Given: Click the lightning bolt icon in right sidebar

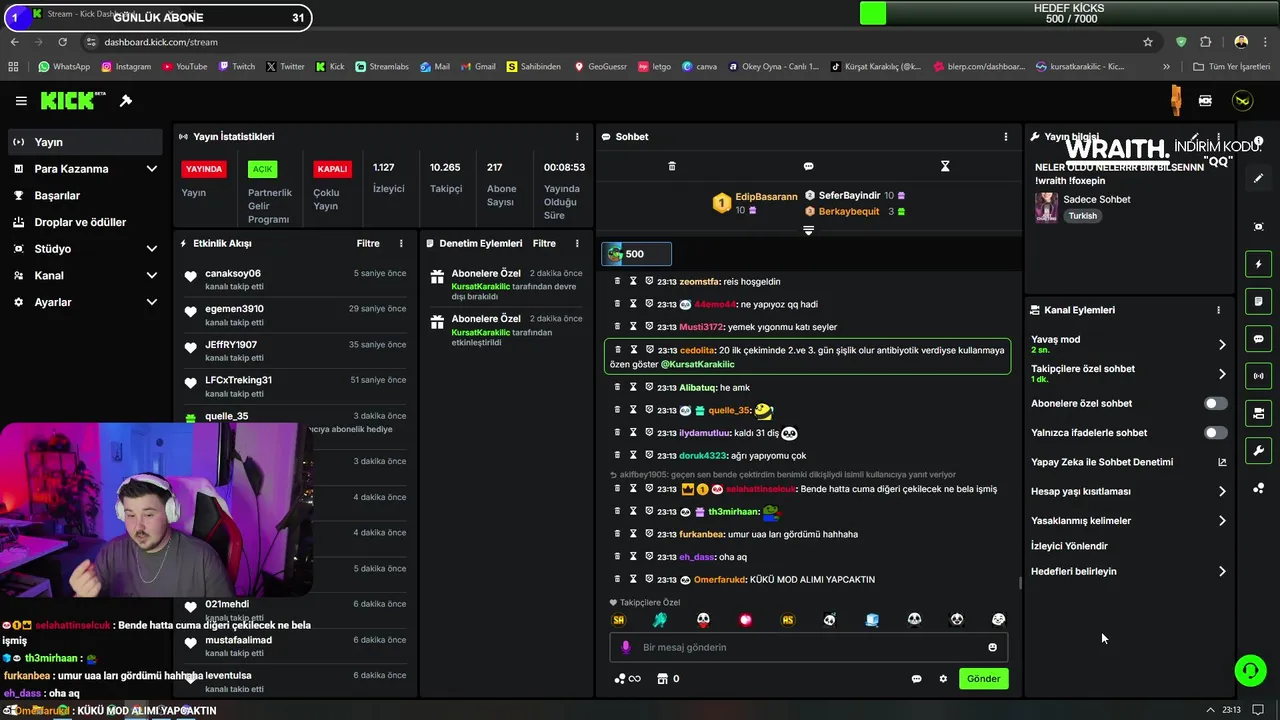Looking at the screenshot, I should pos(1259,264).
